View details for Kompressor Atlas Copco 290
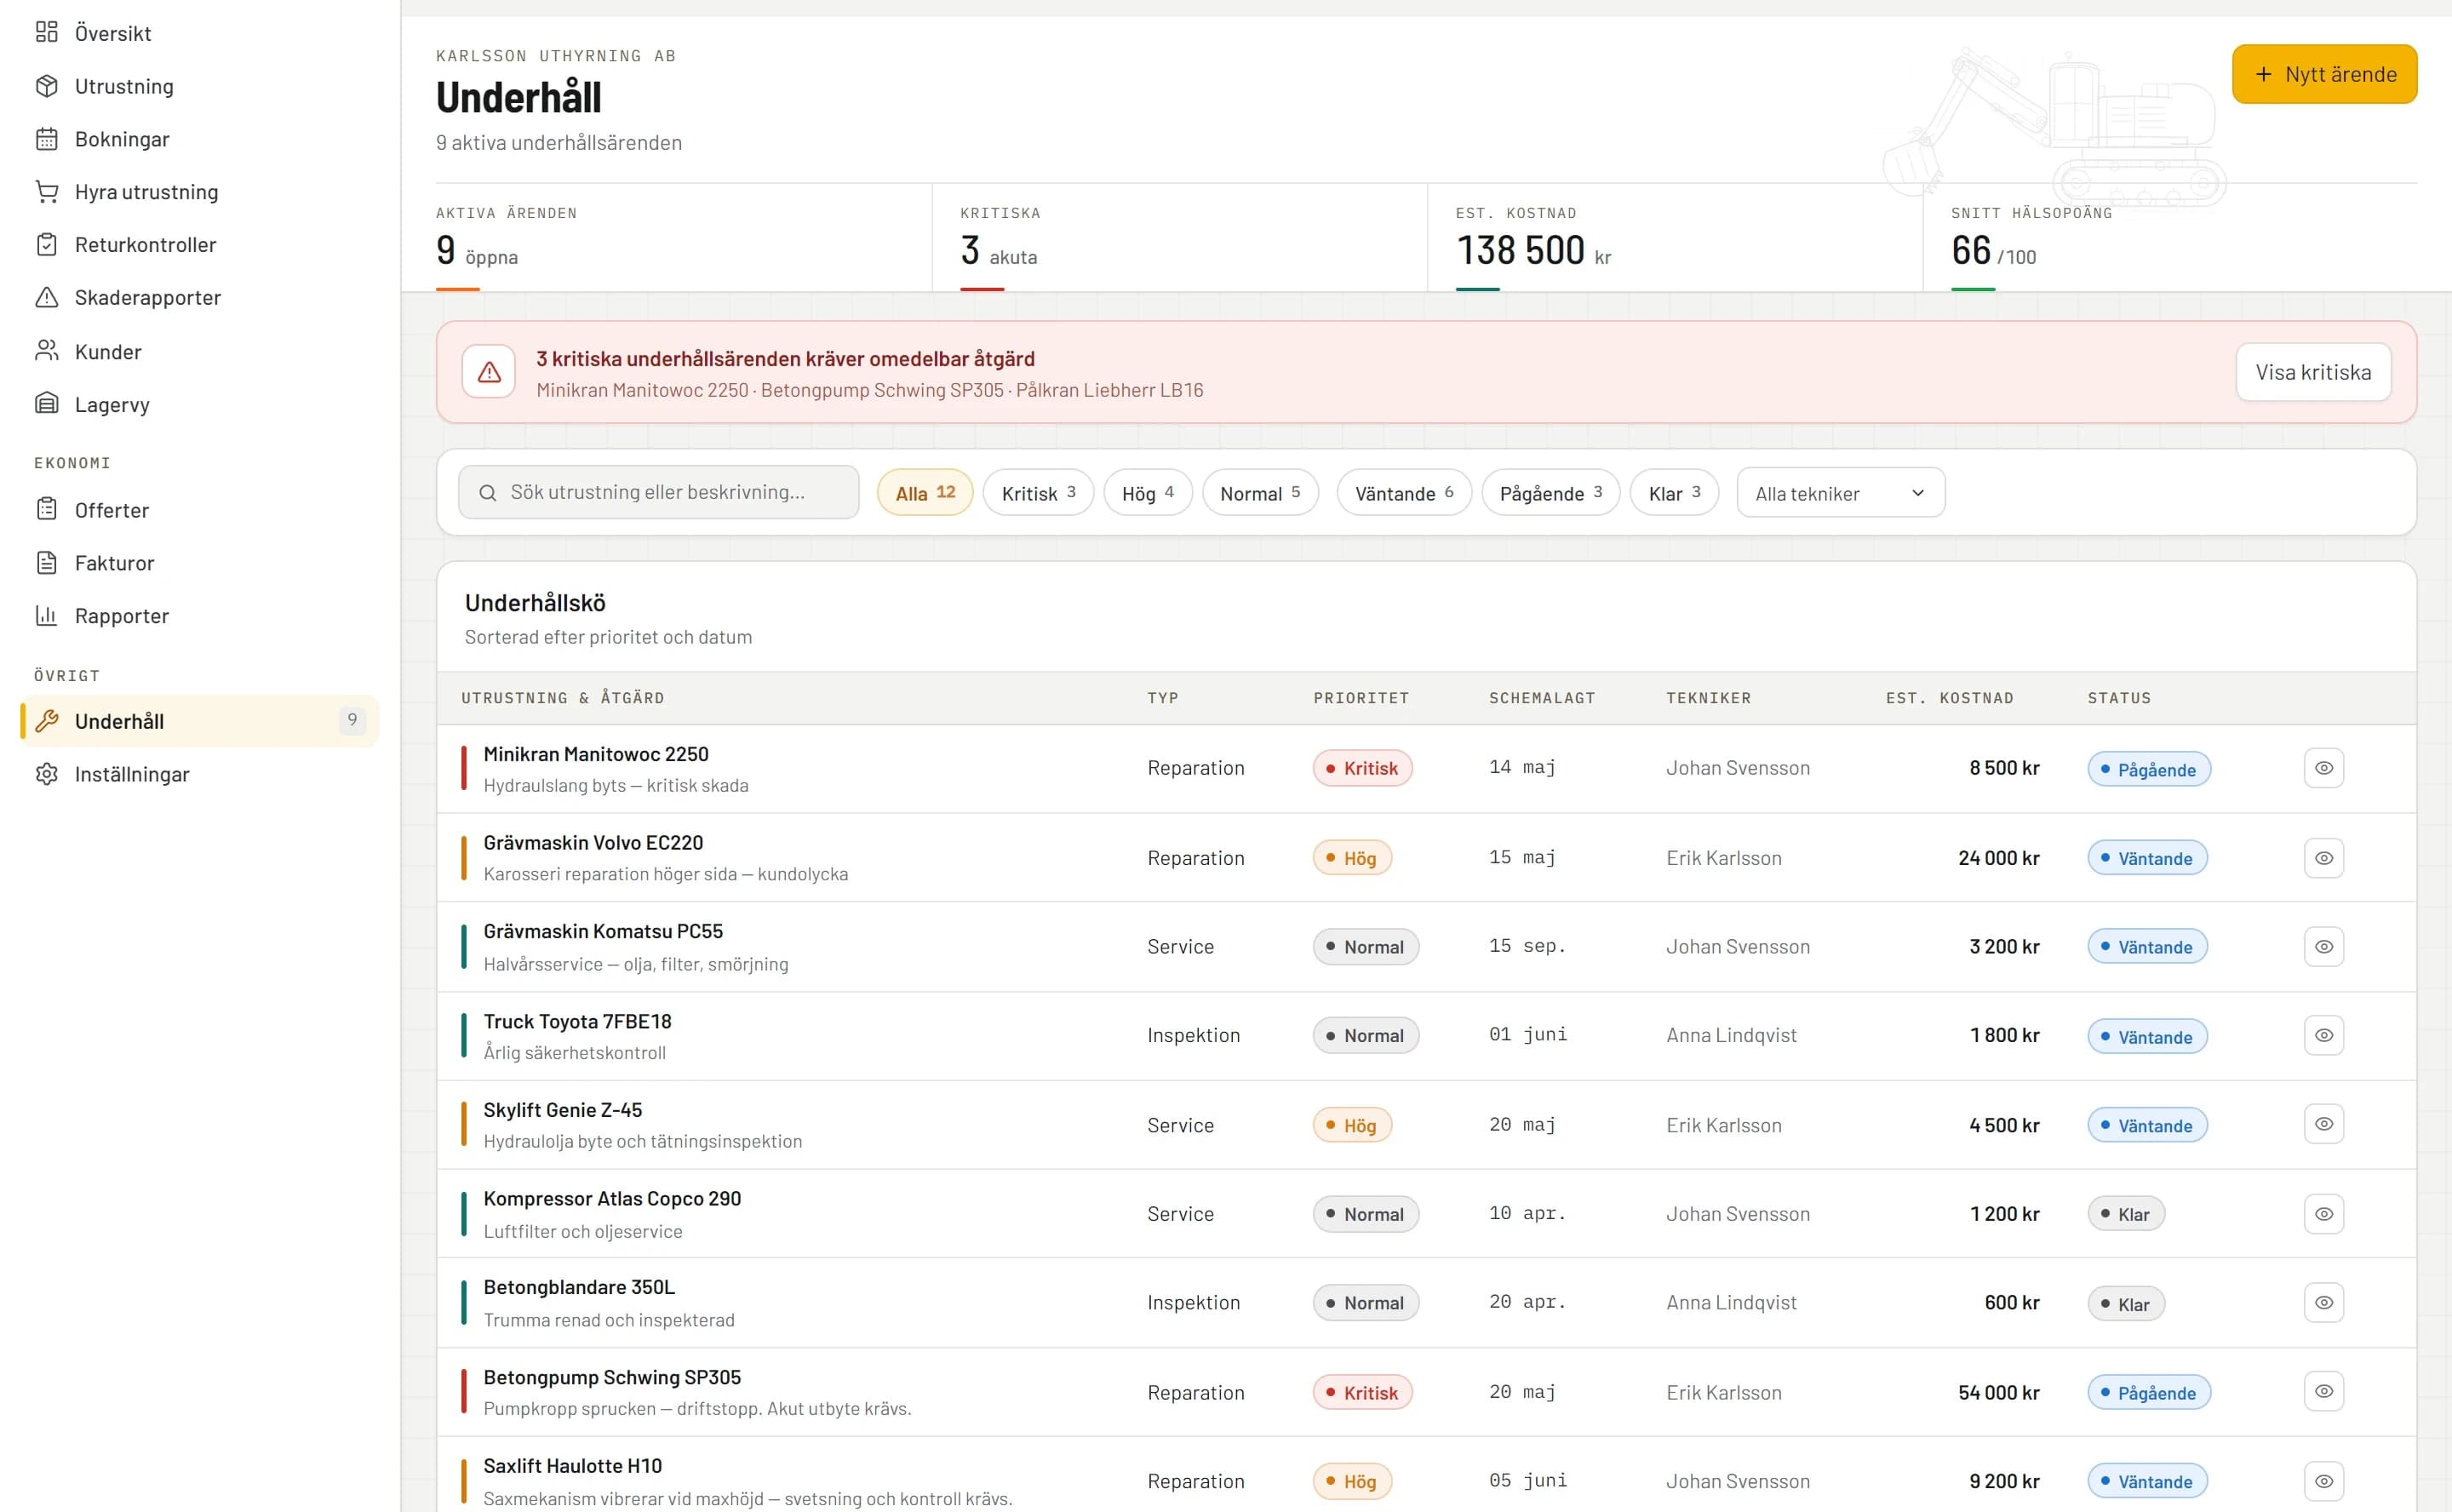The width and height of the screenshot is (2452, 1512). [x=2324, y=1214]
